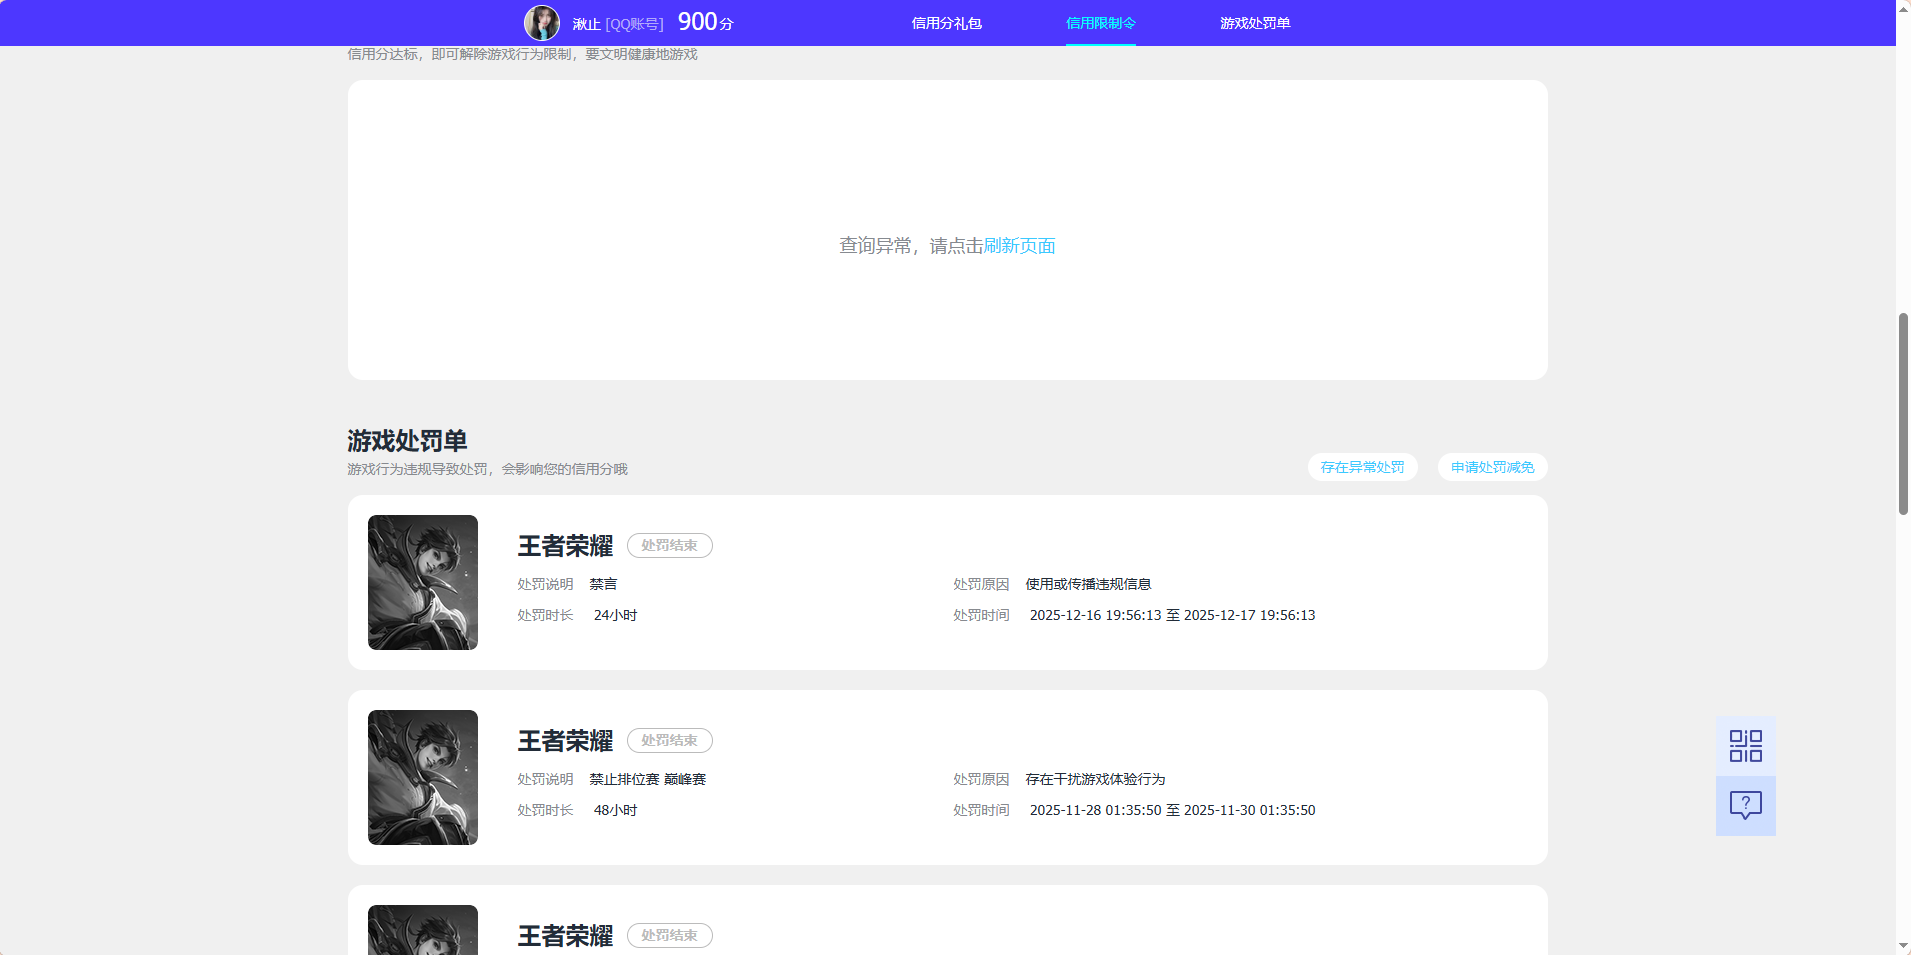Viewport: 1911px width, 955px height.
Task: Click the time range starting 2025-11-28 01:35:50
Action: tap(1172, 810)
